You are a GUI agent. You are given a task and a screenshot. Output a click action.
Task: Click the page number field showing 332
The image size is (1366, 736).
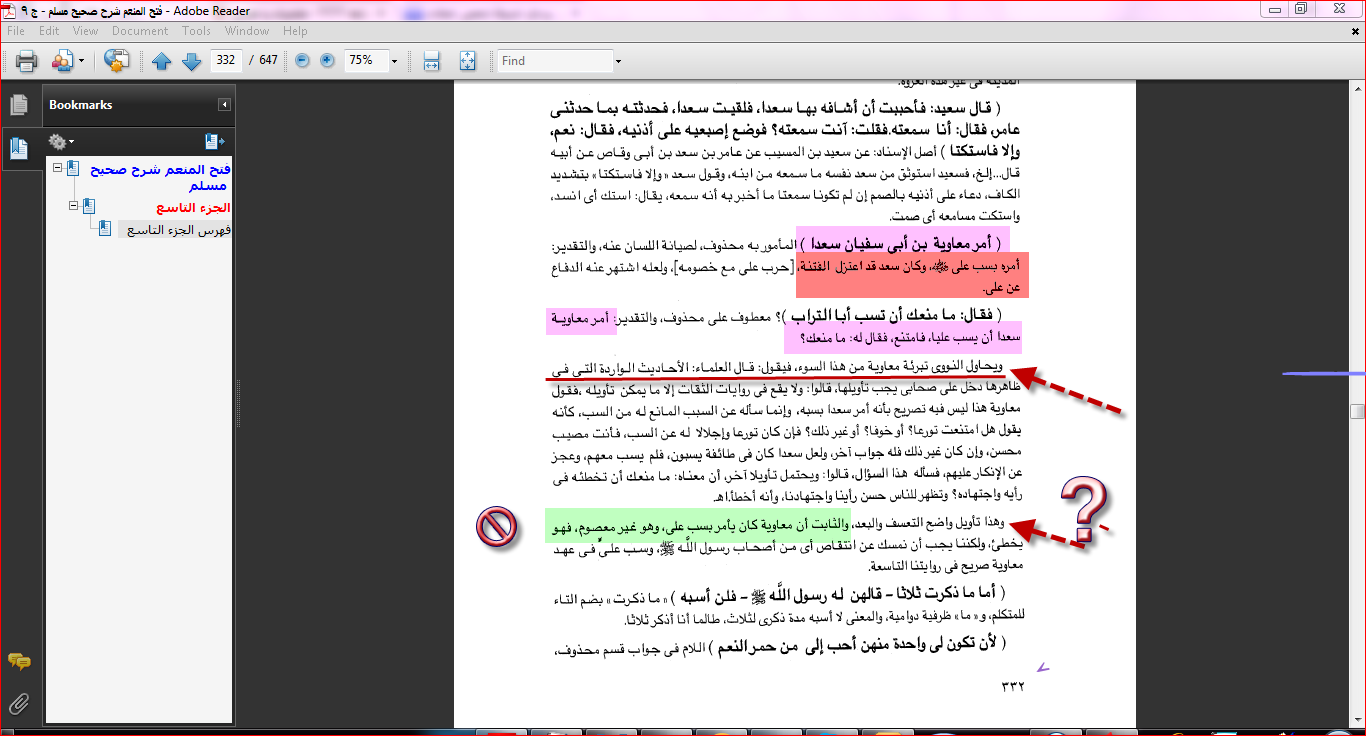point(226,61)
